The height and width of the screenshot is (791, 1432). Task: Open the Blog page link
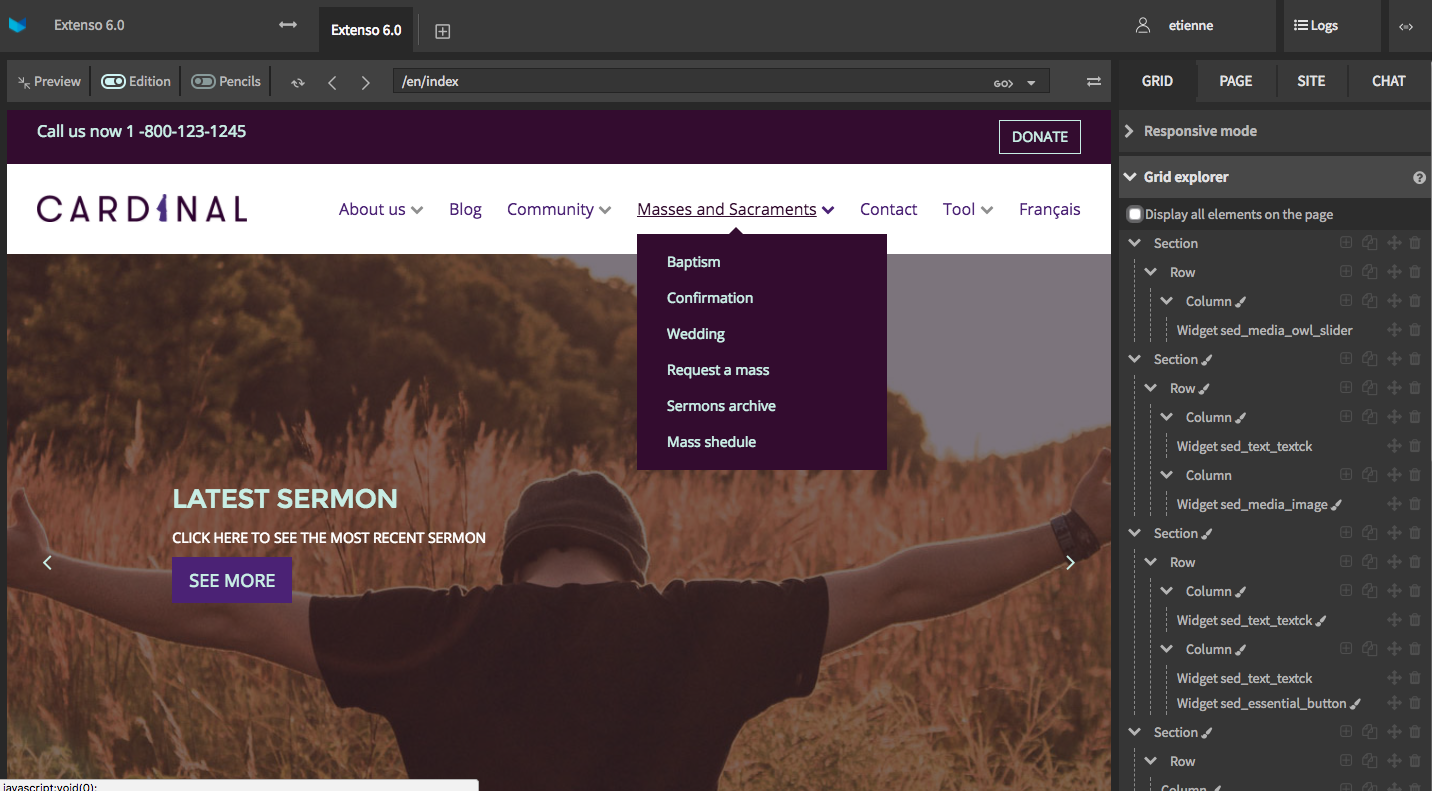(x=465, y=209)
